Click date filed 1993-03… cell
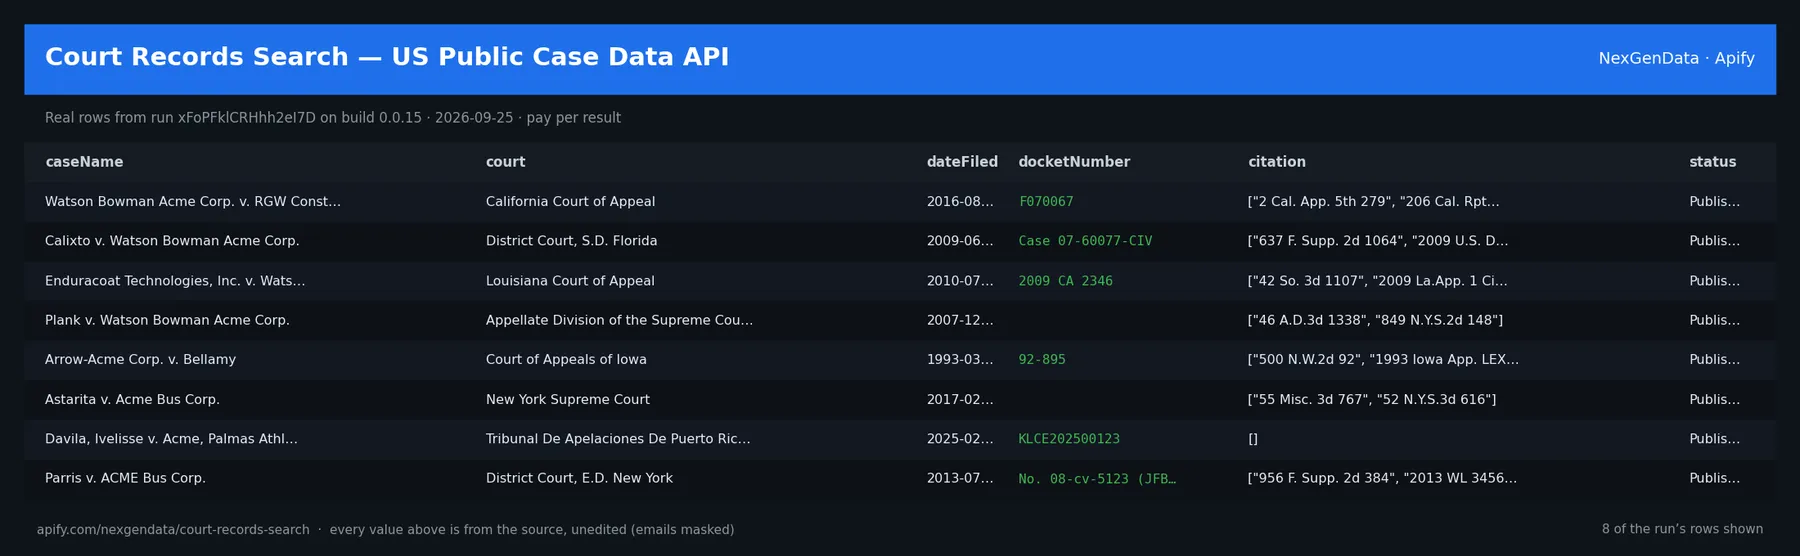 [x=960, y=360]
